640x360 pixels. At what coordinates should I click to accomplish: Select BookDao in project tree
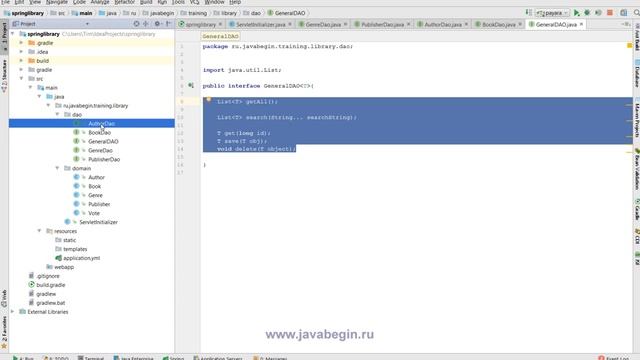(99, 133)
